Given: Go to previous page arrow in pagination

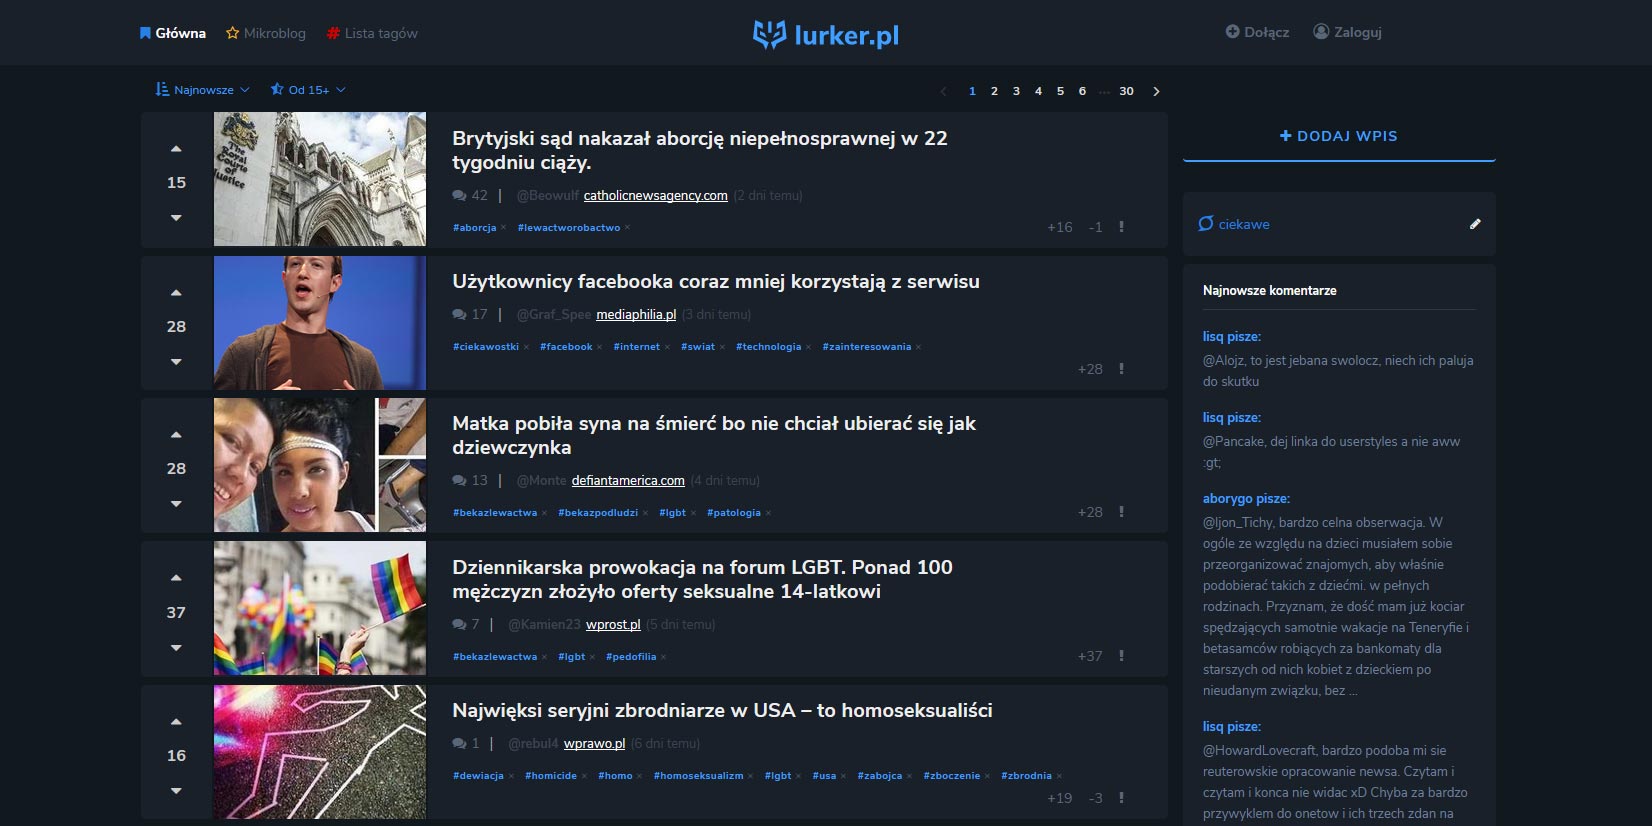Looking at the screenshot, I should pos(943,91).
